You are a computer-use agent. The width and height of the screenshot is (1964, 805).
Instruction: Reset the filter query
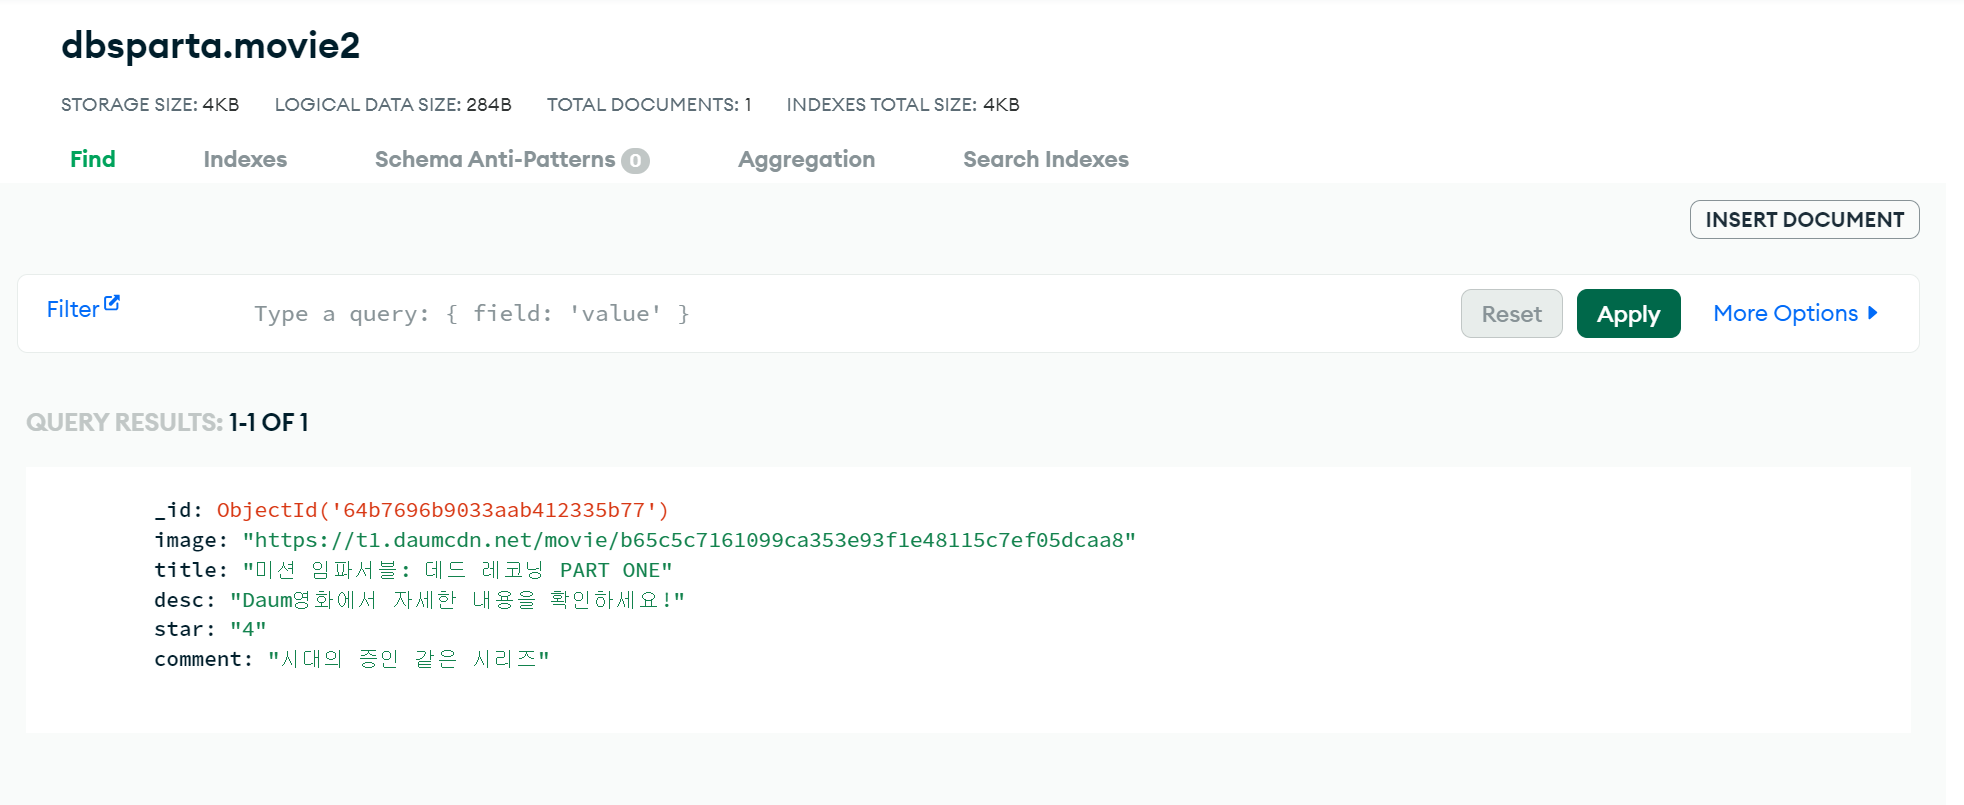tap(1511, 314)
